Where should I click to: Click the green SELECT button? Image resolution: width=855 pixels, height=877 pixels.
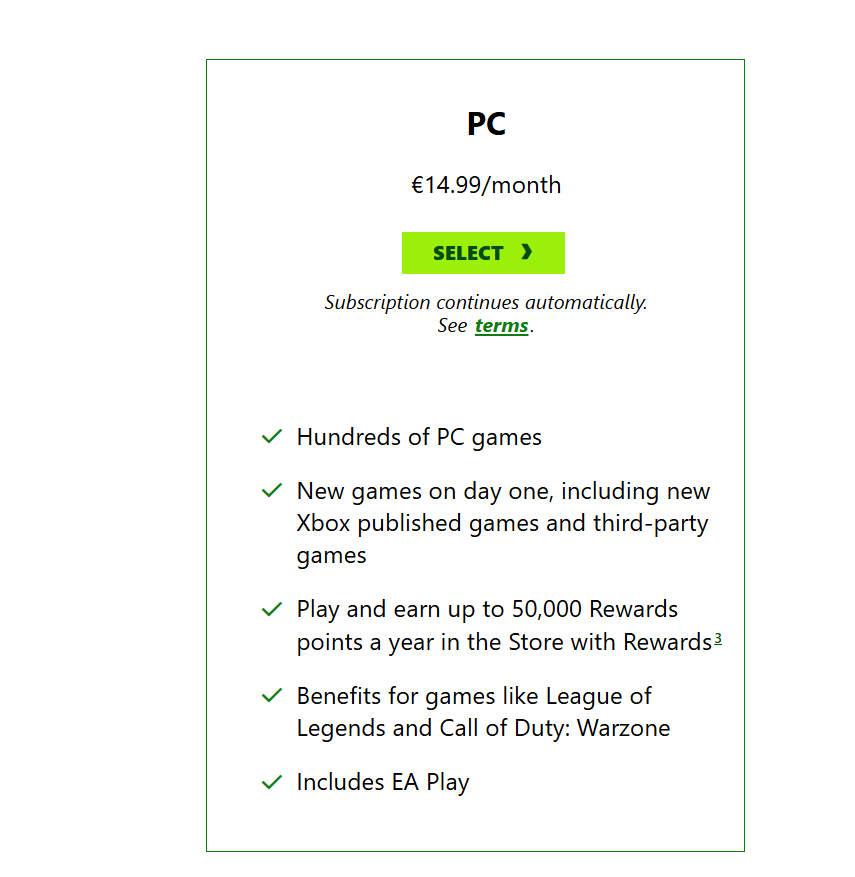(x=482, y=253)
